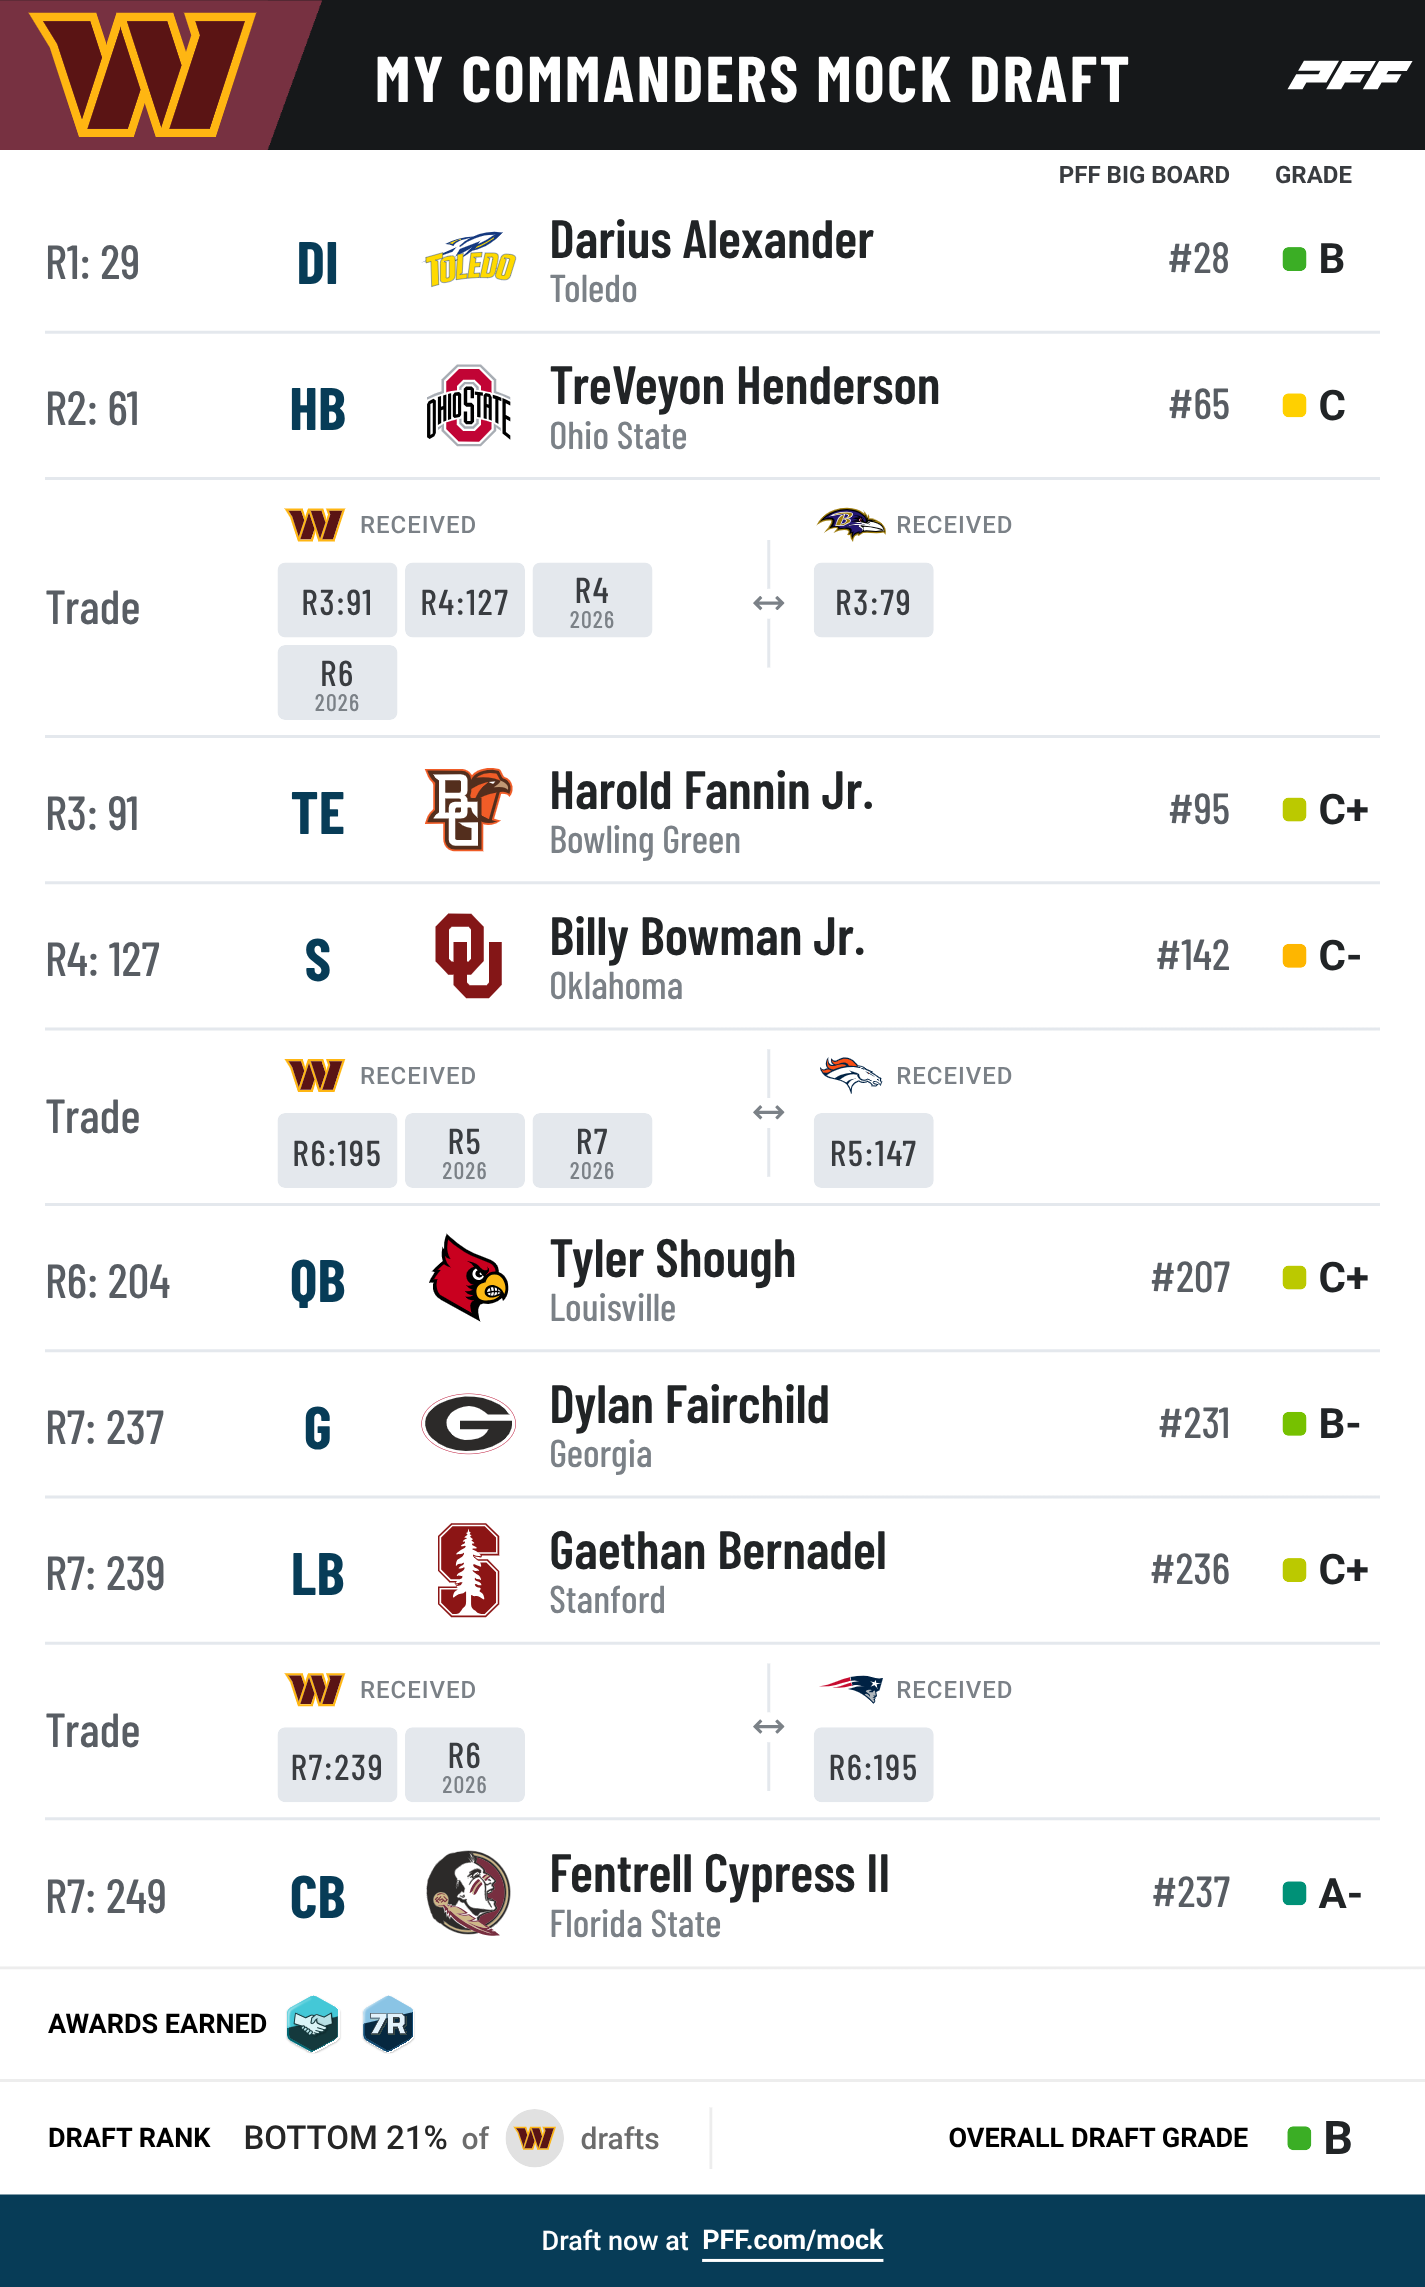
Task: Click the Ohio State team logo
Action: (x=469, y=406)
